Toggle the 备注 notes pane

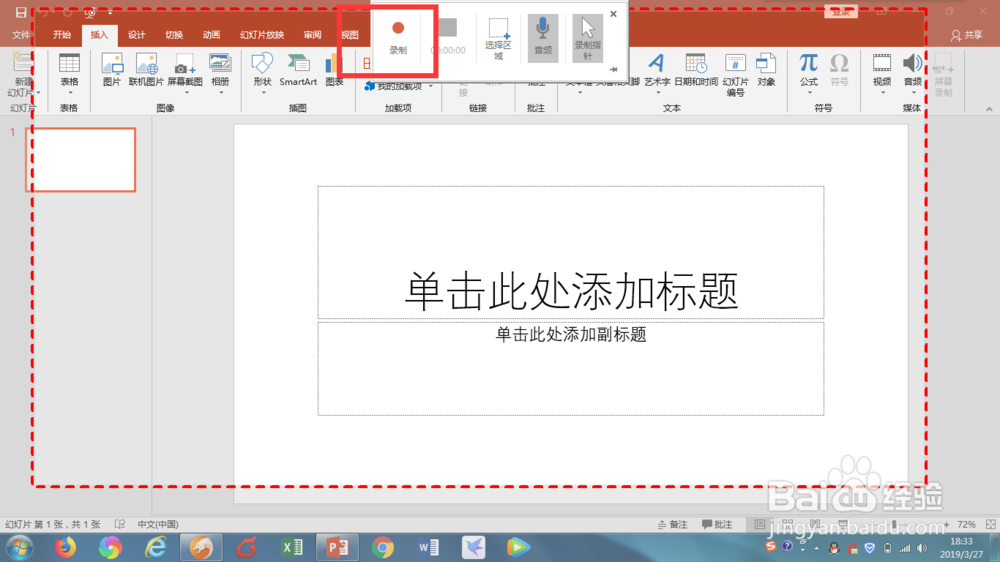(x=673, y=524)
